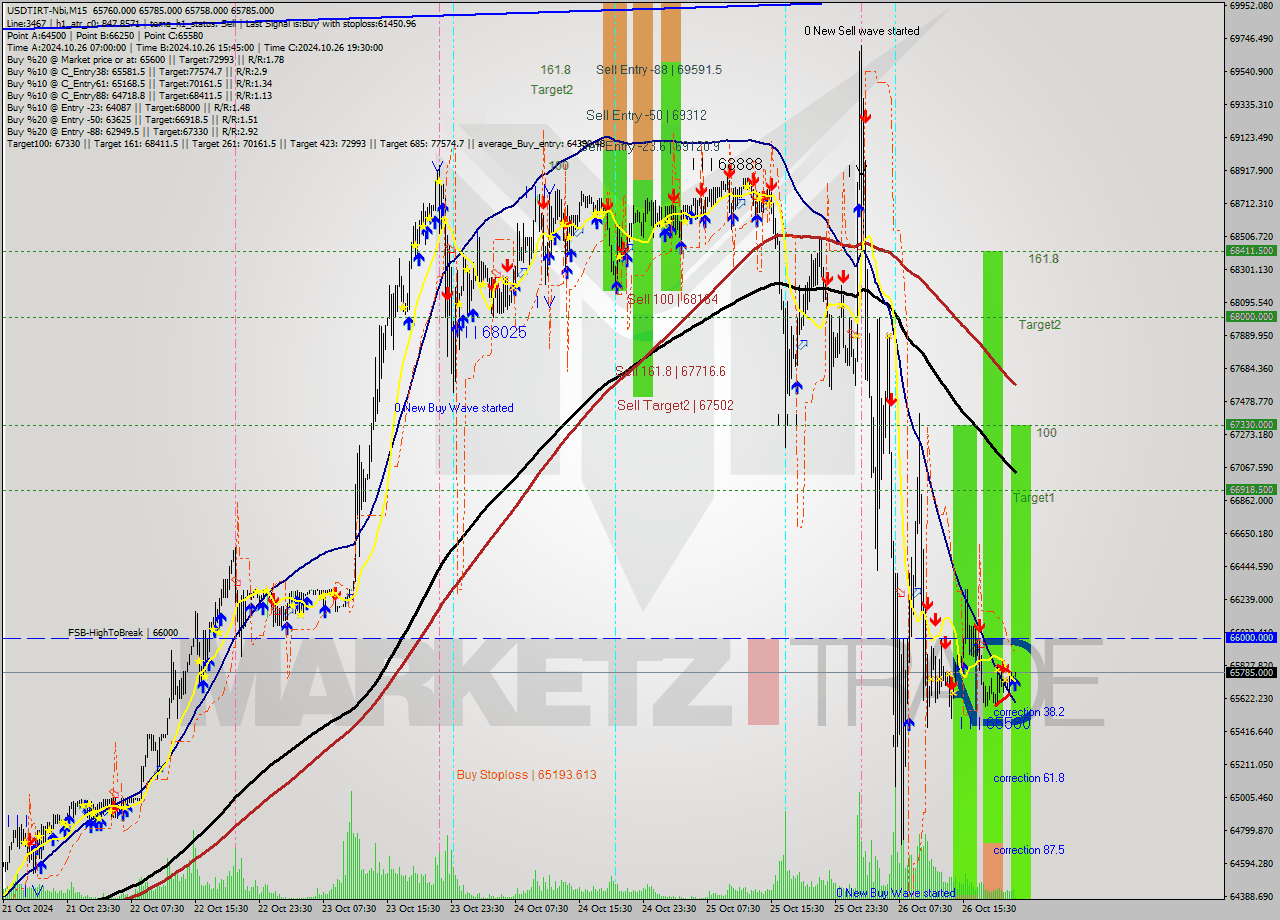Select the 'Sell Target2 | 67502' label
Screen dimensions: 1280x920
tap(675, 405)
